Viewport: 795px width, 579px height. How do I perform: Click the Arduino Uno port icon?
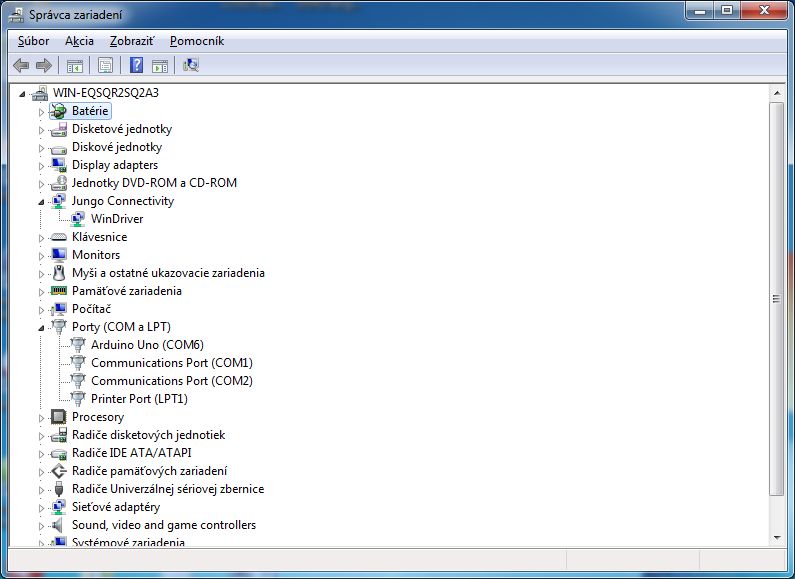click(x=78, y=345)
